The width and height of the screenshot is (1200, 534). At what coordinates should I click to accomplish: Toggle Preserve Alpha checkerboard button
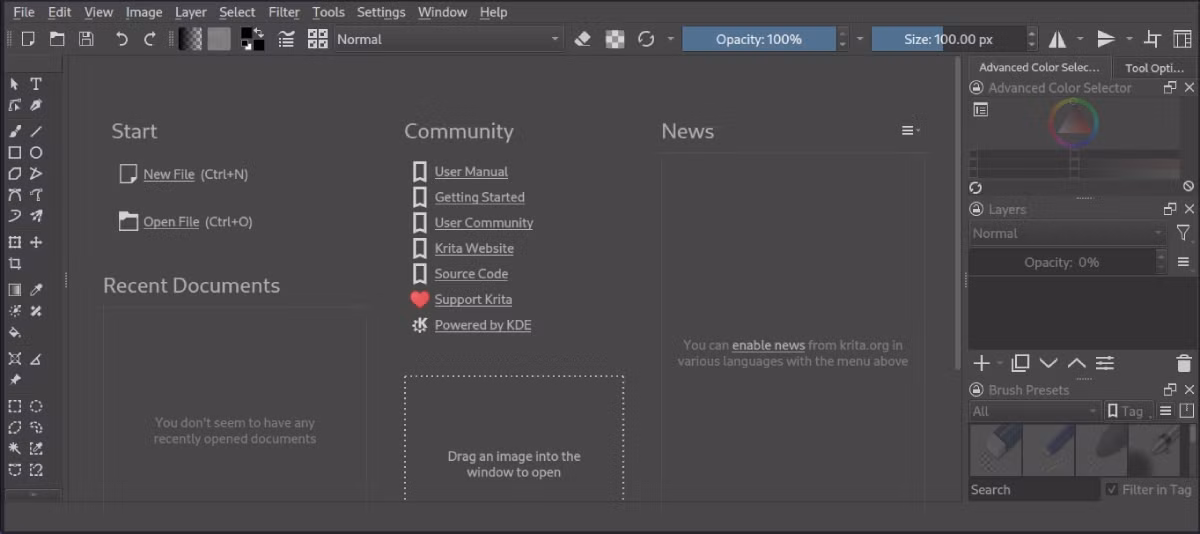[615, 39]
